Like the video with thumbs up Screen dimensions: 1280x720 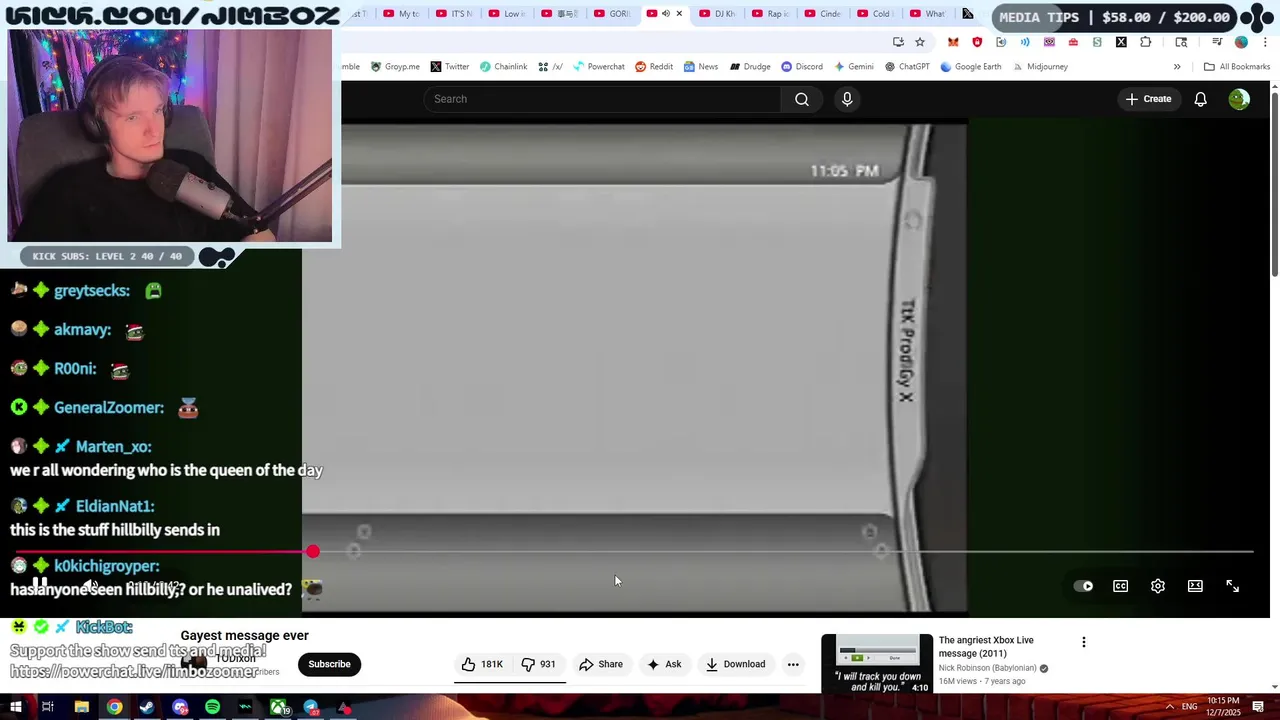coord(482,664)
